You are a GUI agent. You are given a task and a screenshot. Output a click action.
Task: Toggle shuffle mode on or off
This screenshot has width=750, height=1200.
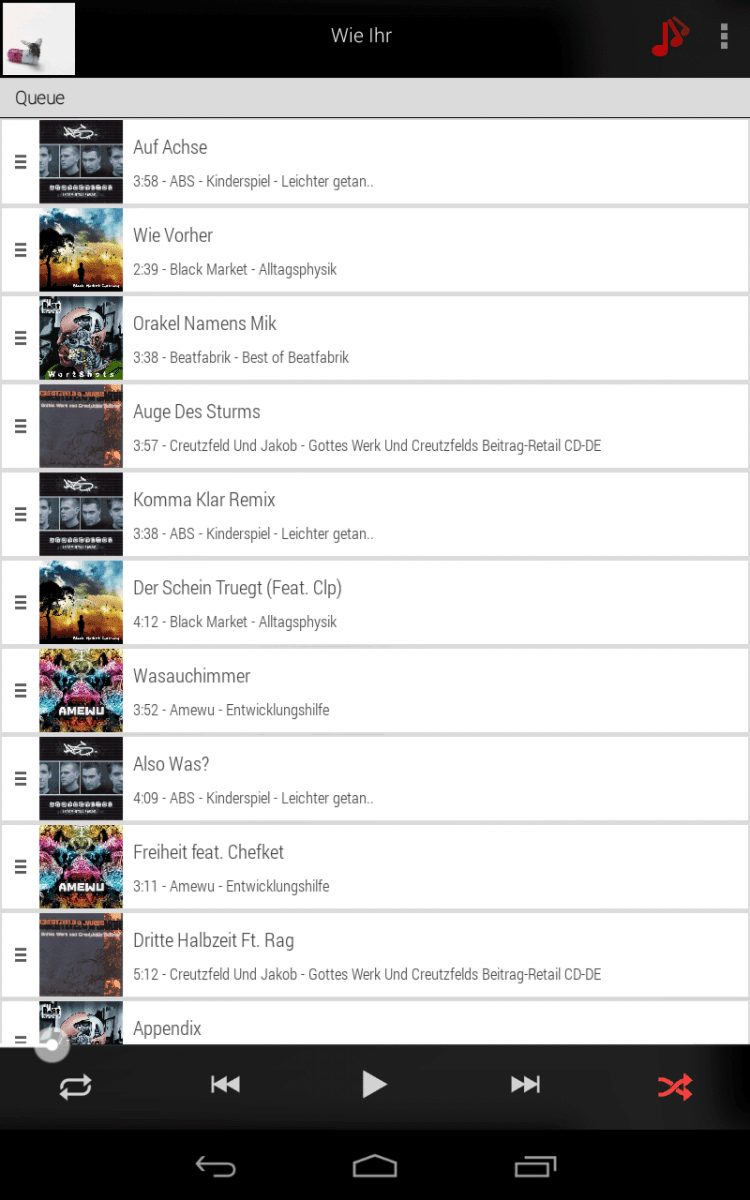point(675,1086)
